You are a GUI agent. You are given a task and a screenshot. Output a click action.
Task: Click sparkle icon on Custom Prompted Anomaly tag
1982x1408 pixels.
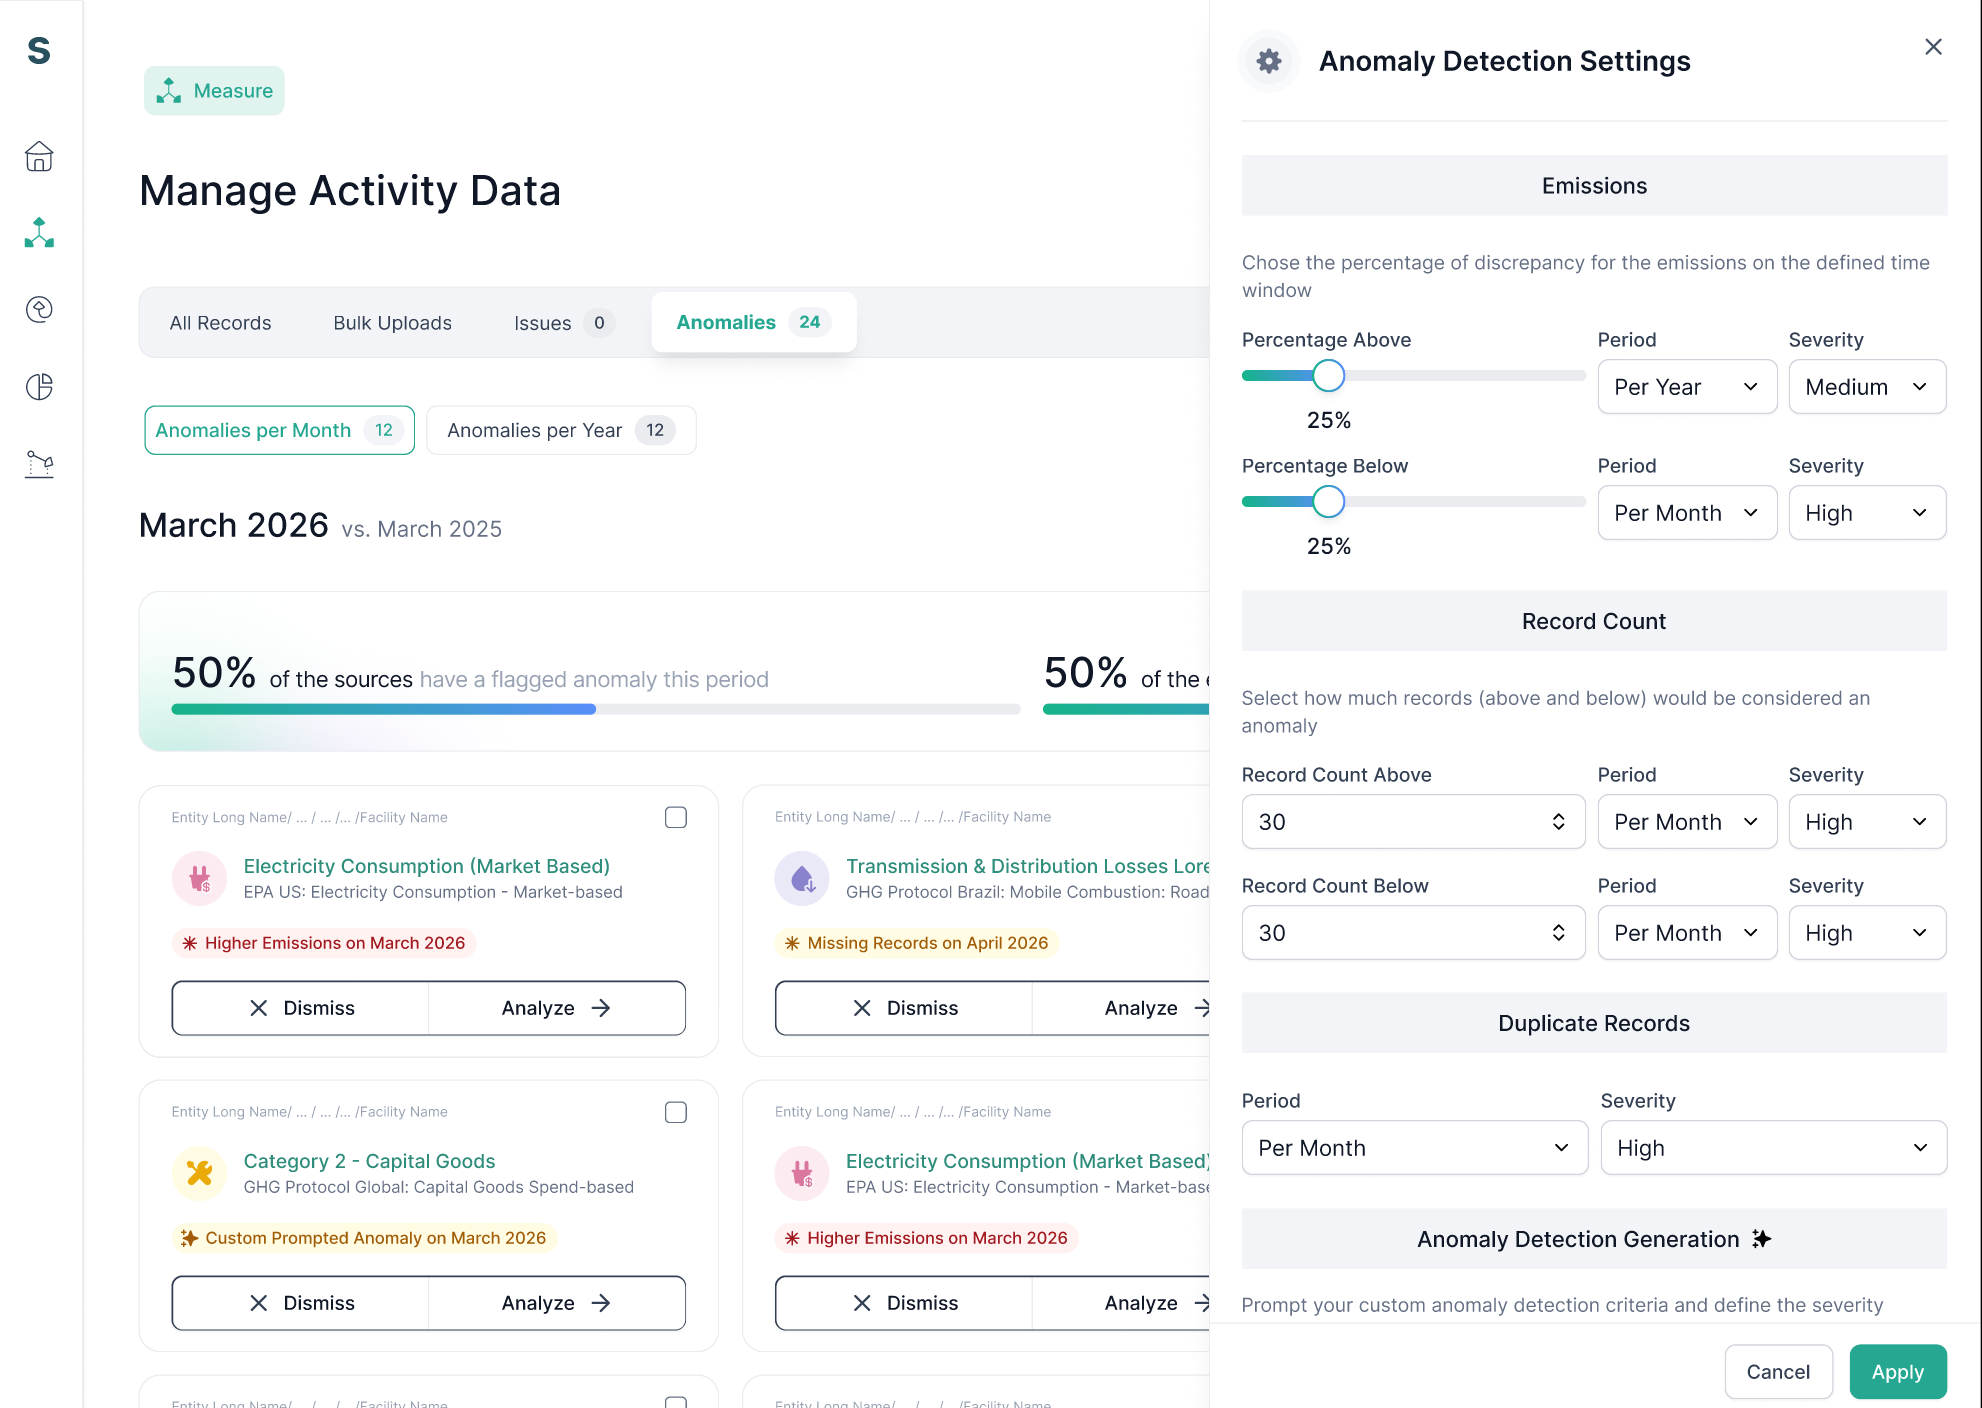(x=189, y=1238)
